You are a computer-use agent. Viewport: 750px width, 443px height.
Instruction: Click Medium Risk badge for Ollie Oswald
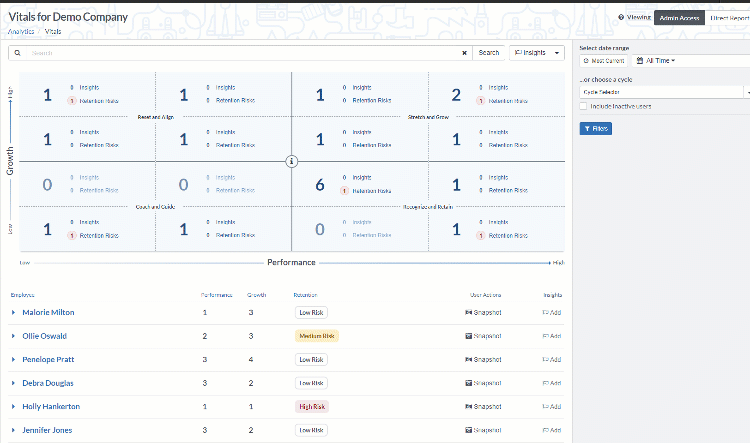pos(317,336)
